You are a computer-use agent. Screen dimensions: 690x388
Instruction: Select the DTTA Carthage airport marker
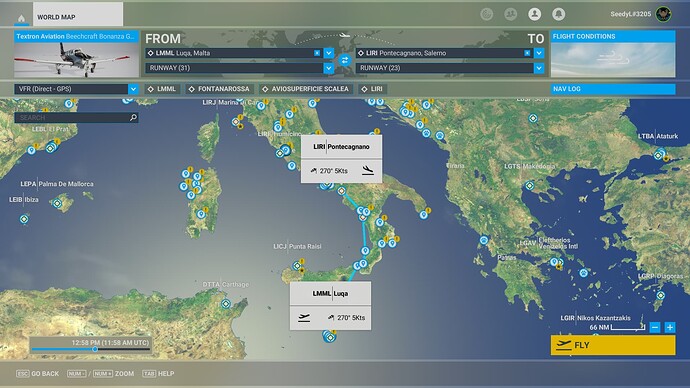coord(226,304)
